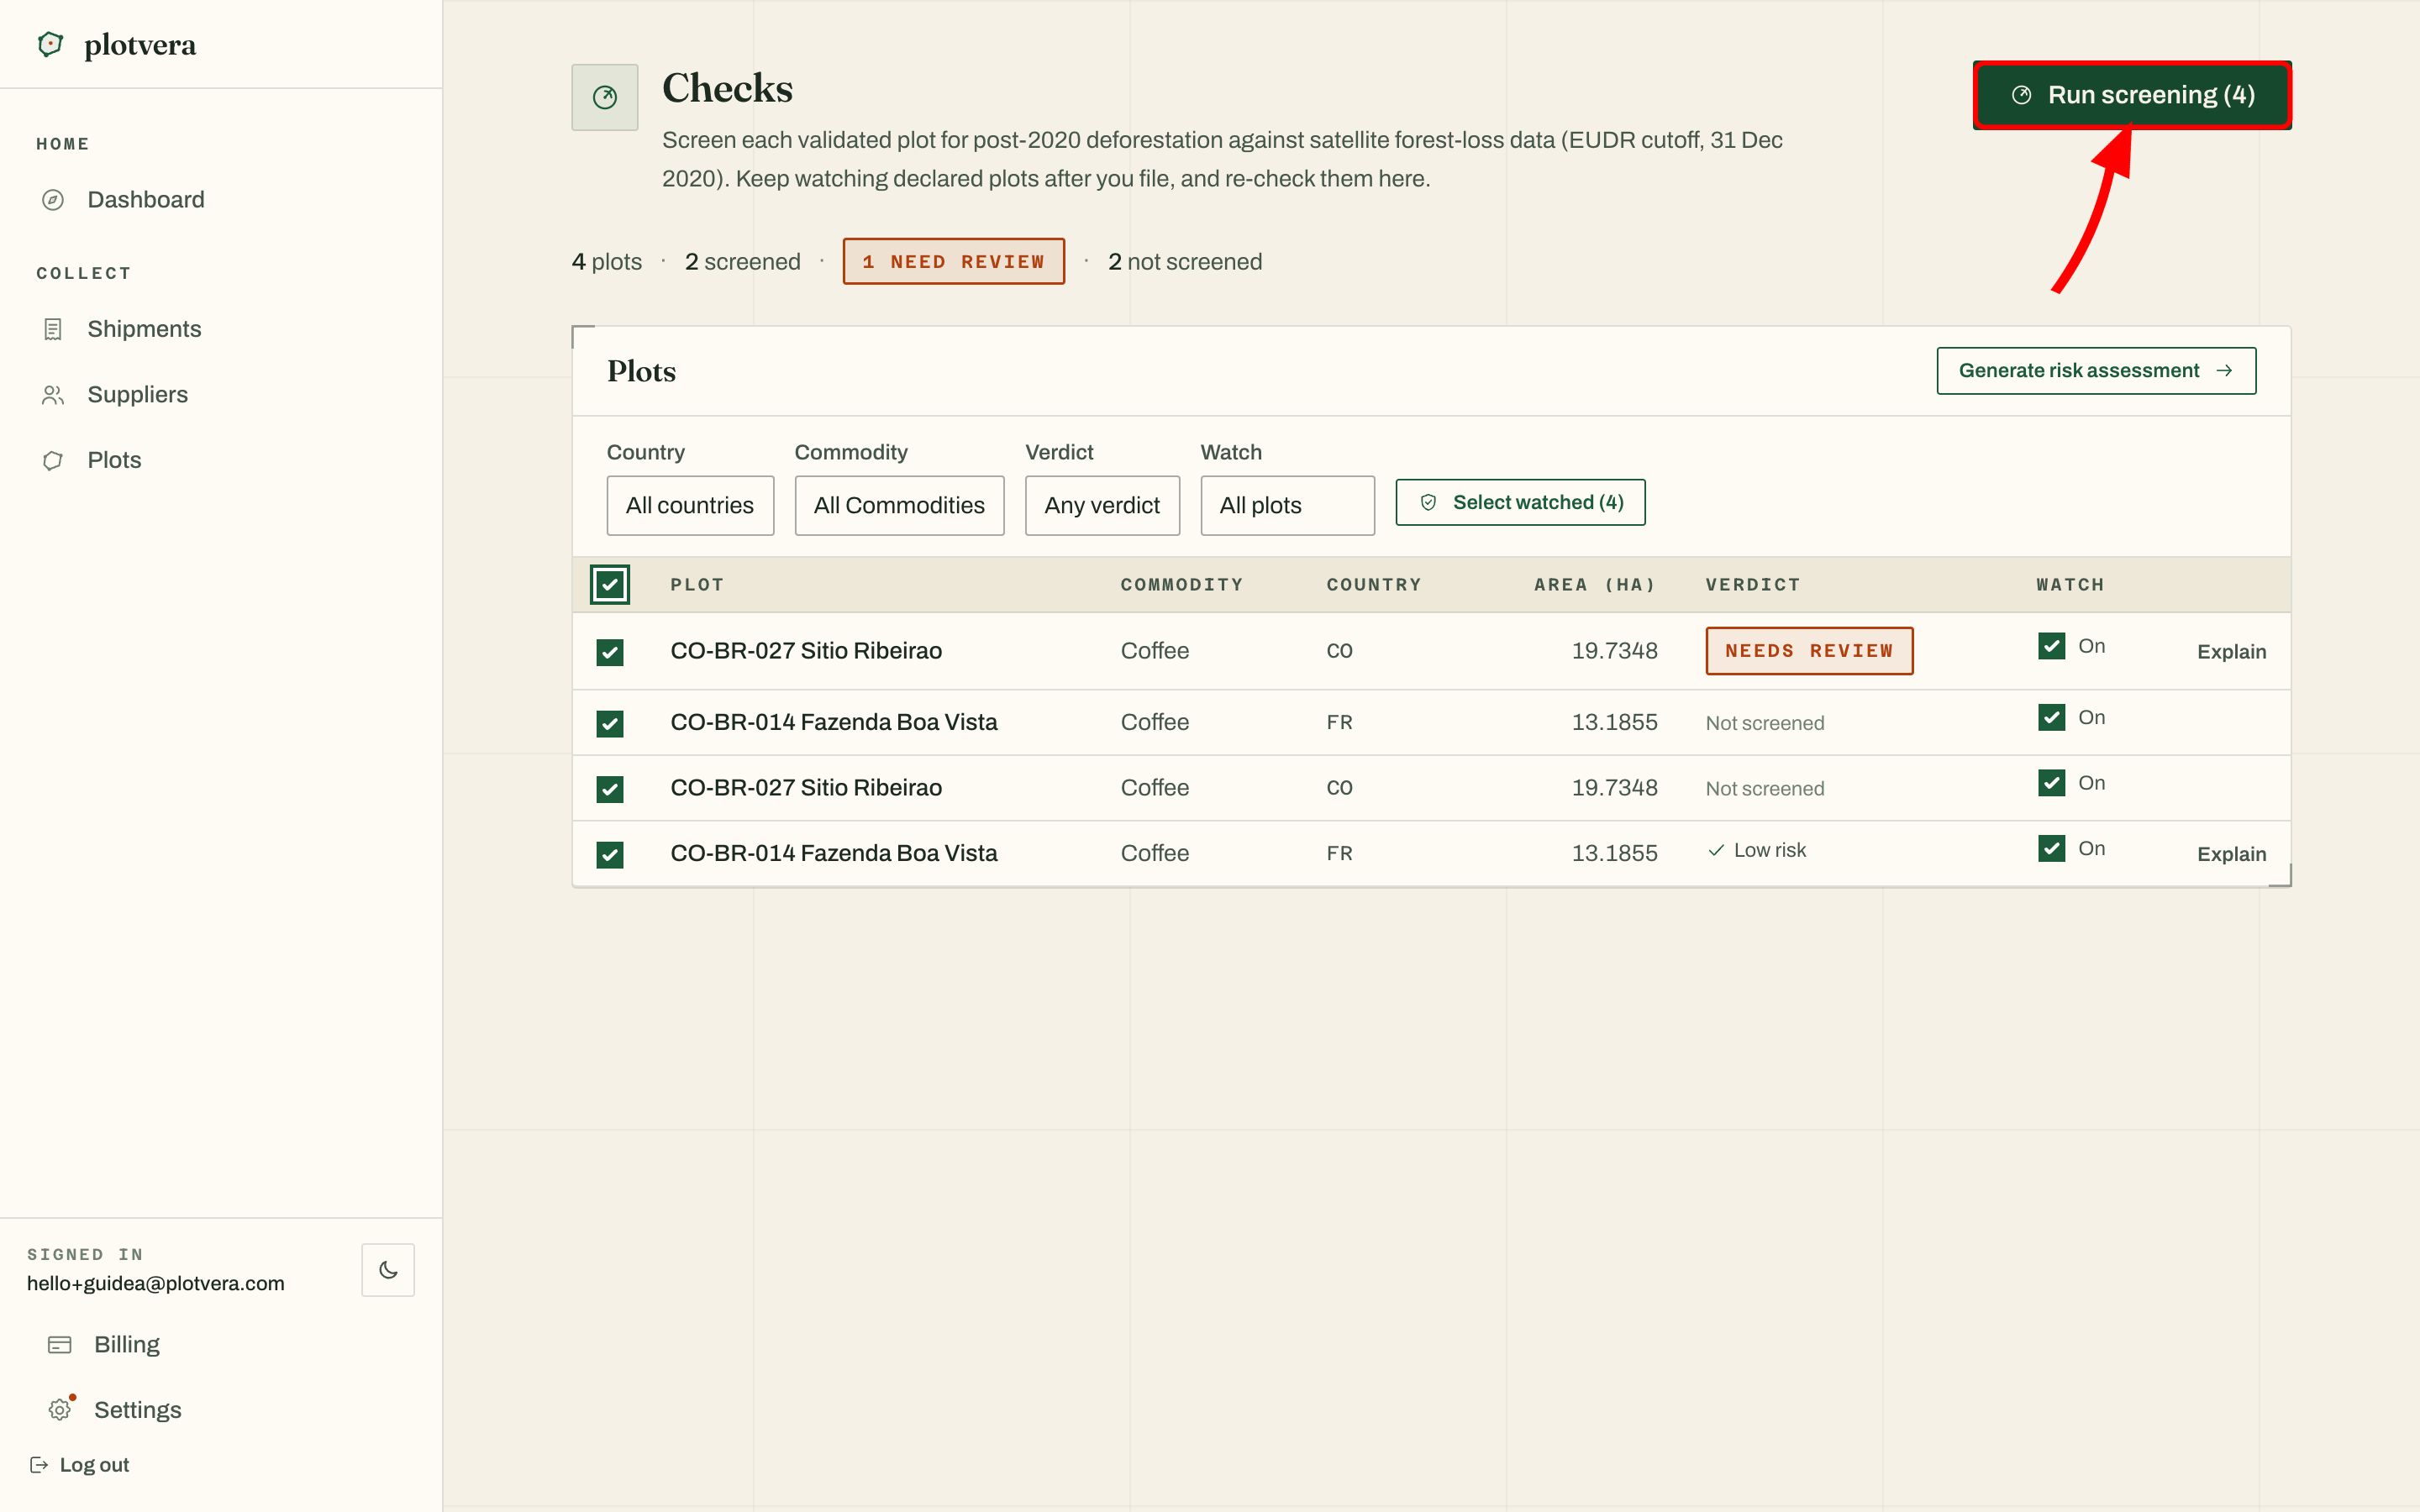The height and width of the screenshot is (1512, 2420).
Task: Click the NEEDS REVIEW verdict badge
Action: point(1809,651)
